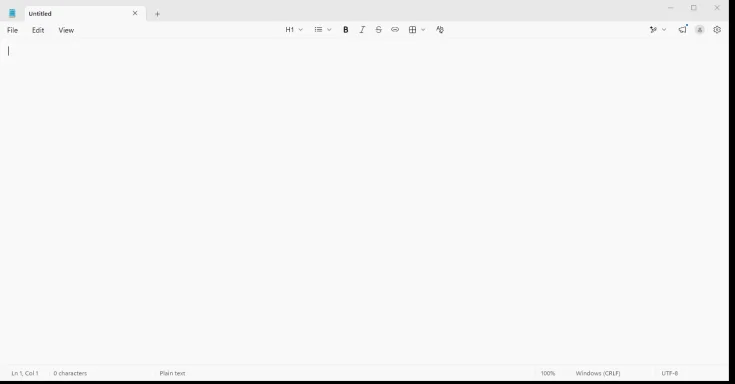Open the megaphone announcements icon
This screenshot has height=384, width=735.
click(x=682, y=30)
